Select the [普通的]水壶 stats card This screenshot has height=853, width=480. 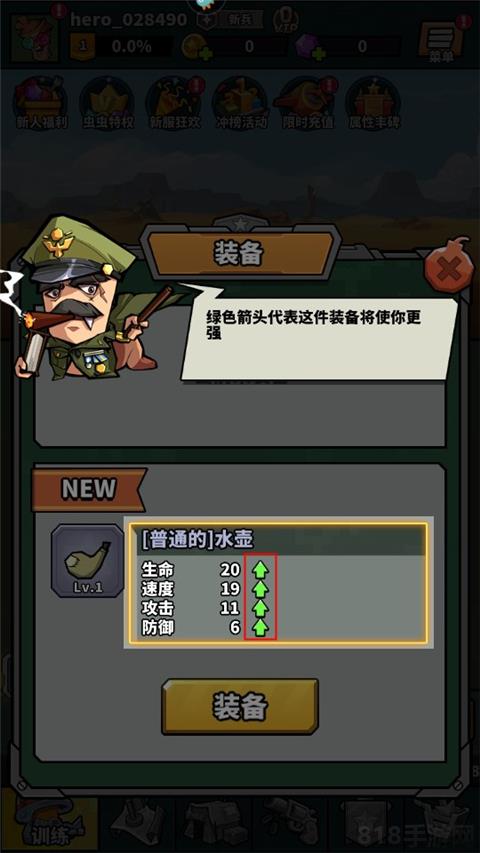point(278,583)
